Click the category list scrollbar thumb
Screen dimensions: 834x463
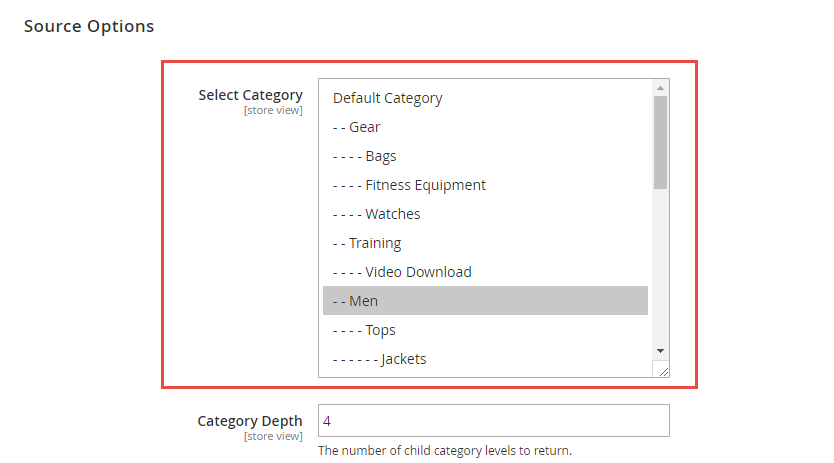[x=660, y=142]
